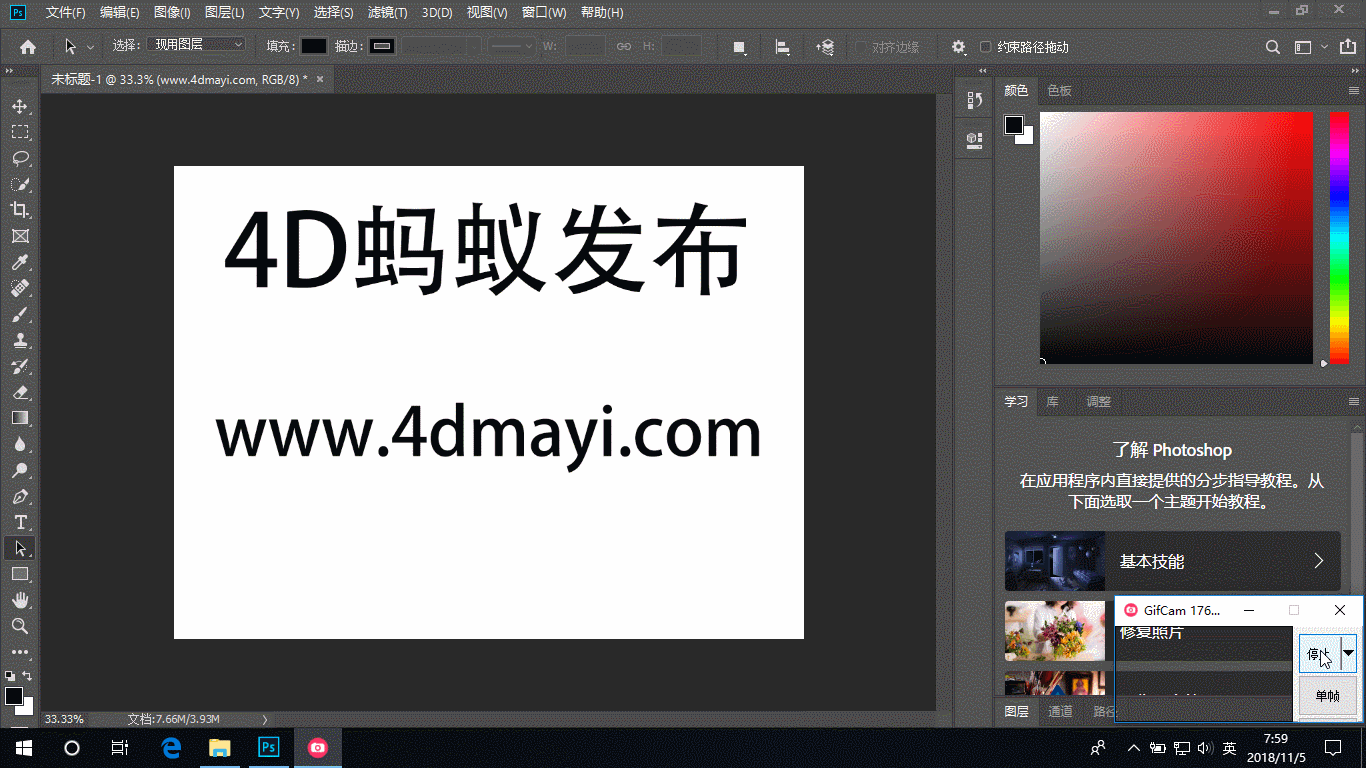Swap foreground and background colors
The width and height of the screenshot is (1366, 768).
(x=28, y=677)
